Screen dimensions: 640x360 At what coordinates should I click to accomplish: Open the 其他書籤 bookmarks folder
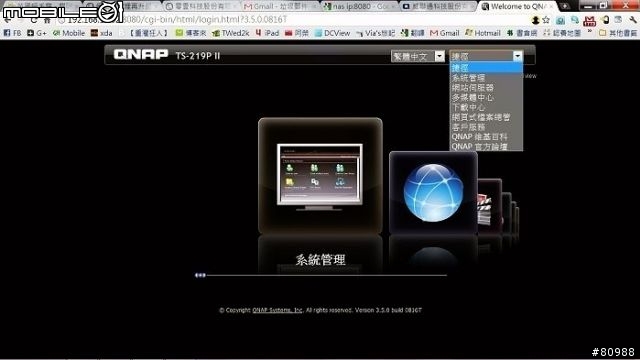618,33
